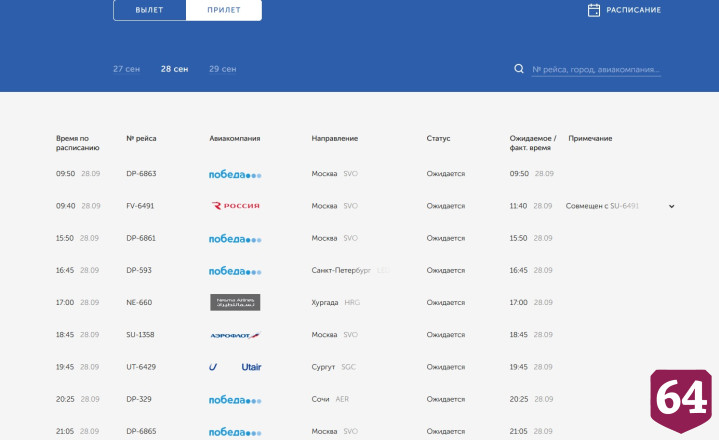Click the № рейса column header

(x=141, y=138)
